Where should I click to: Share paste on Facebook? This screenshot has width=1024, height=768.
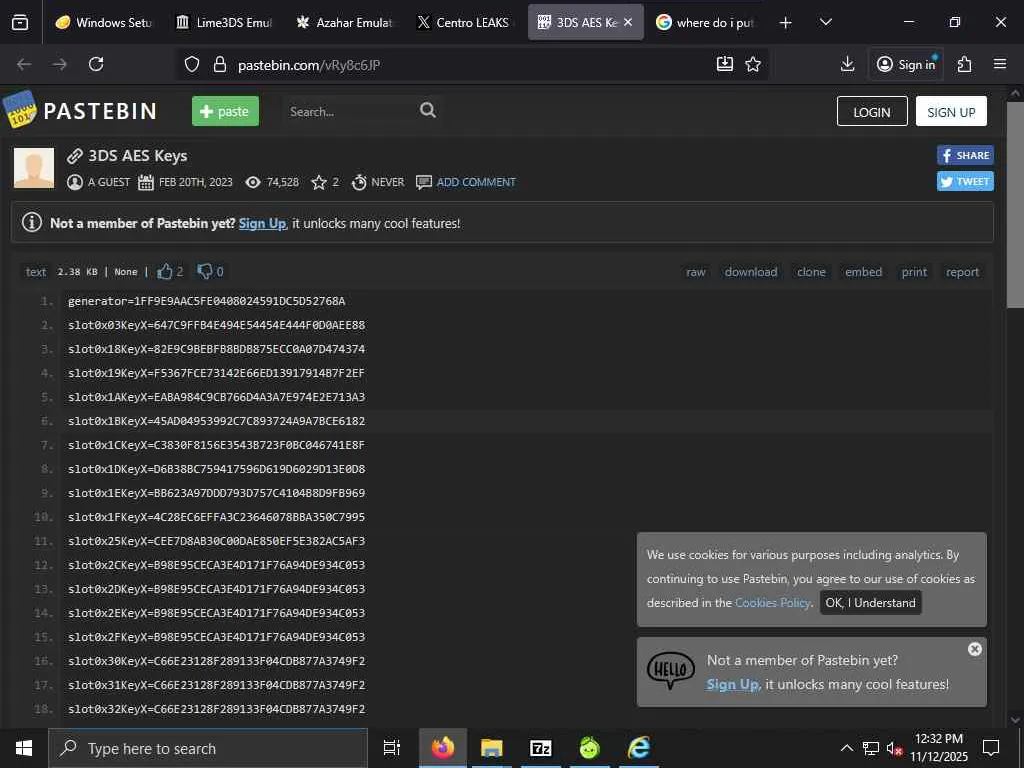click(965, 155)
